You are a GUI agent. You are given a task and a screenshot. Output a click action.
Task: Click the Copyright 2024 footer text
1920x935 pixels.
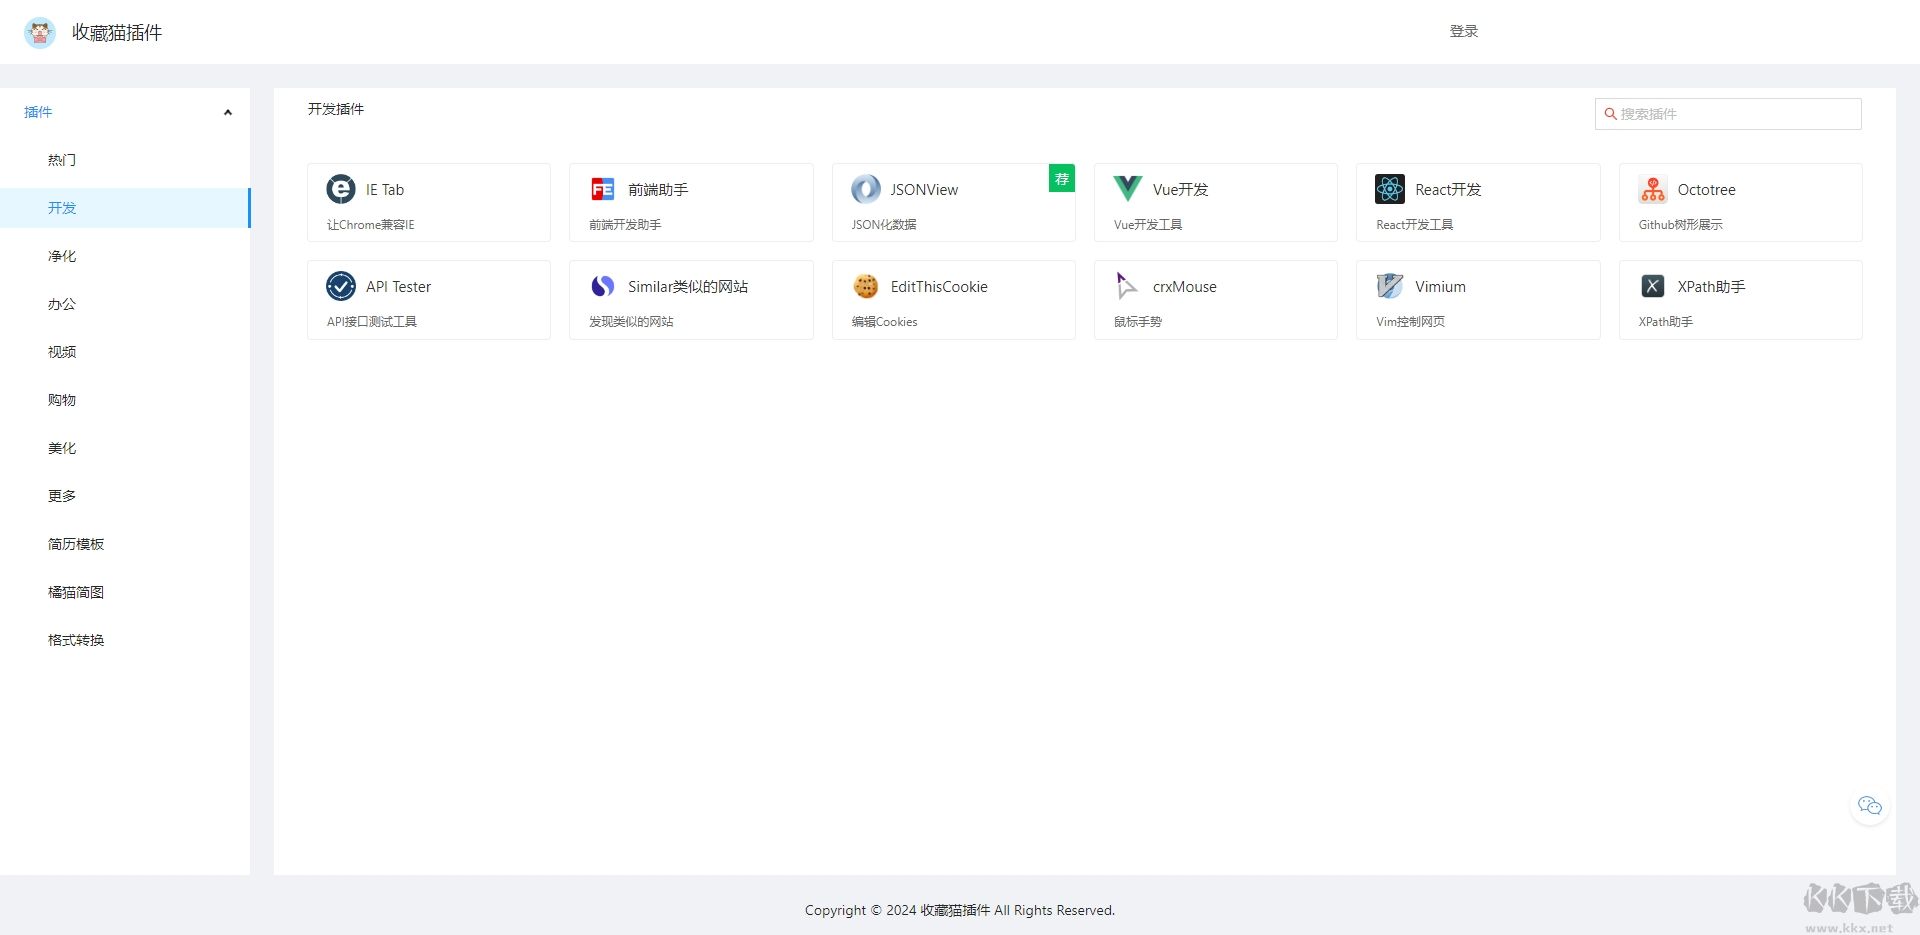tap(960, 910)
